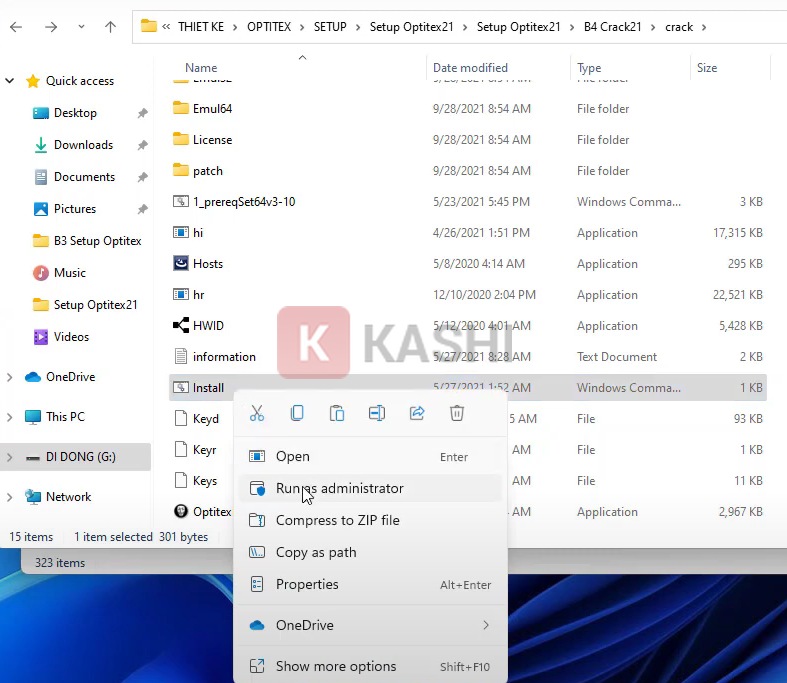Screen dimensions: 787x683
Task: Click the Rename icon in context menu
Action: 376,413
